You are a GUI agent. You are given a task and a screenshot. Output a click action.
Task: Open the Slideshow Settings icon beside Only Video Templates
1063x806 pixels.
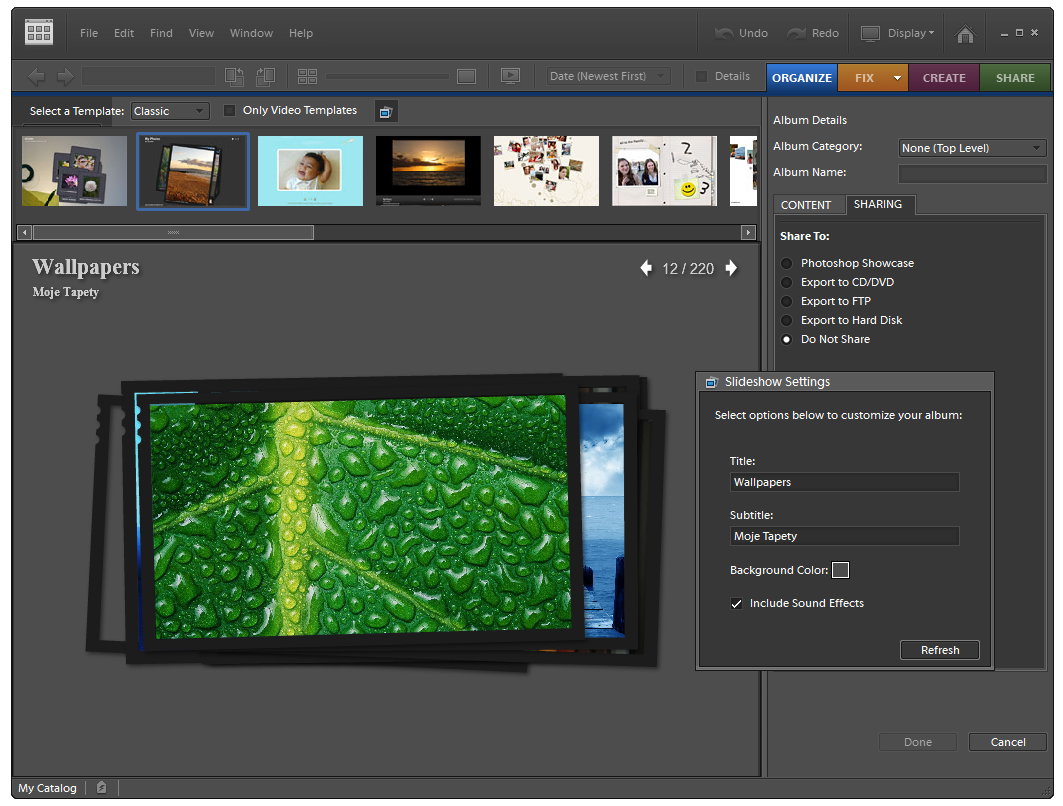386,112
